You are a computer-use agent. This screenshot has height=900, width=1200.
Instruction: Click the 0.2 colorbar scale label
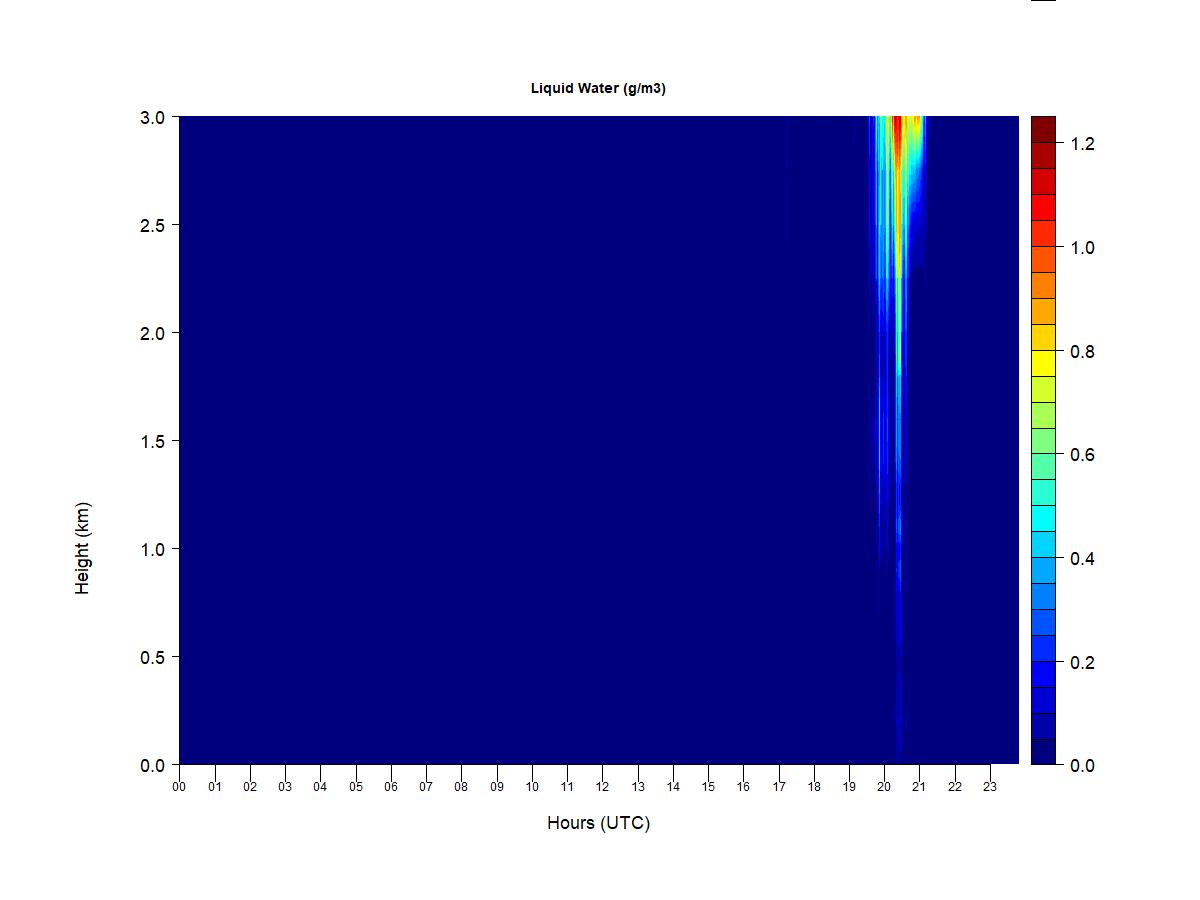1082,662
